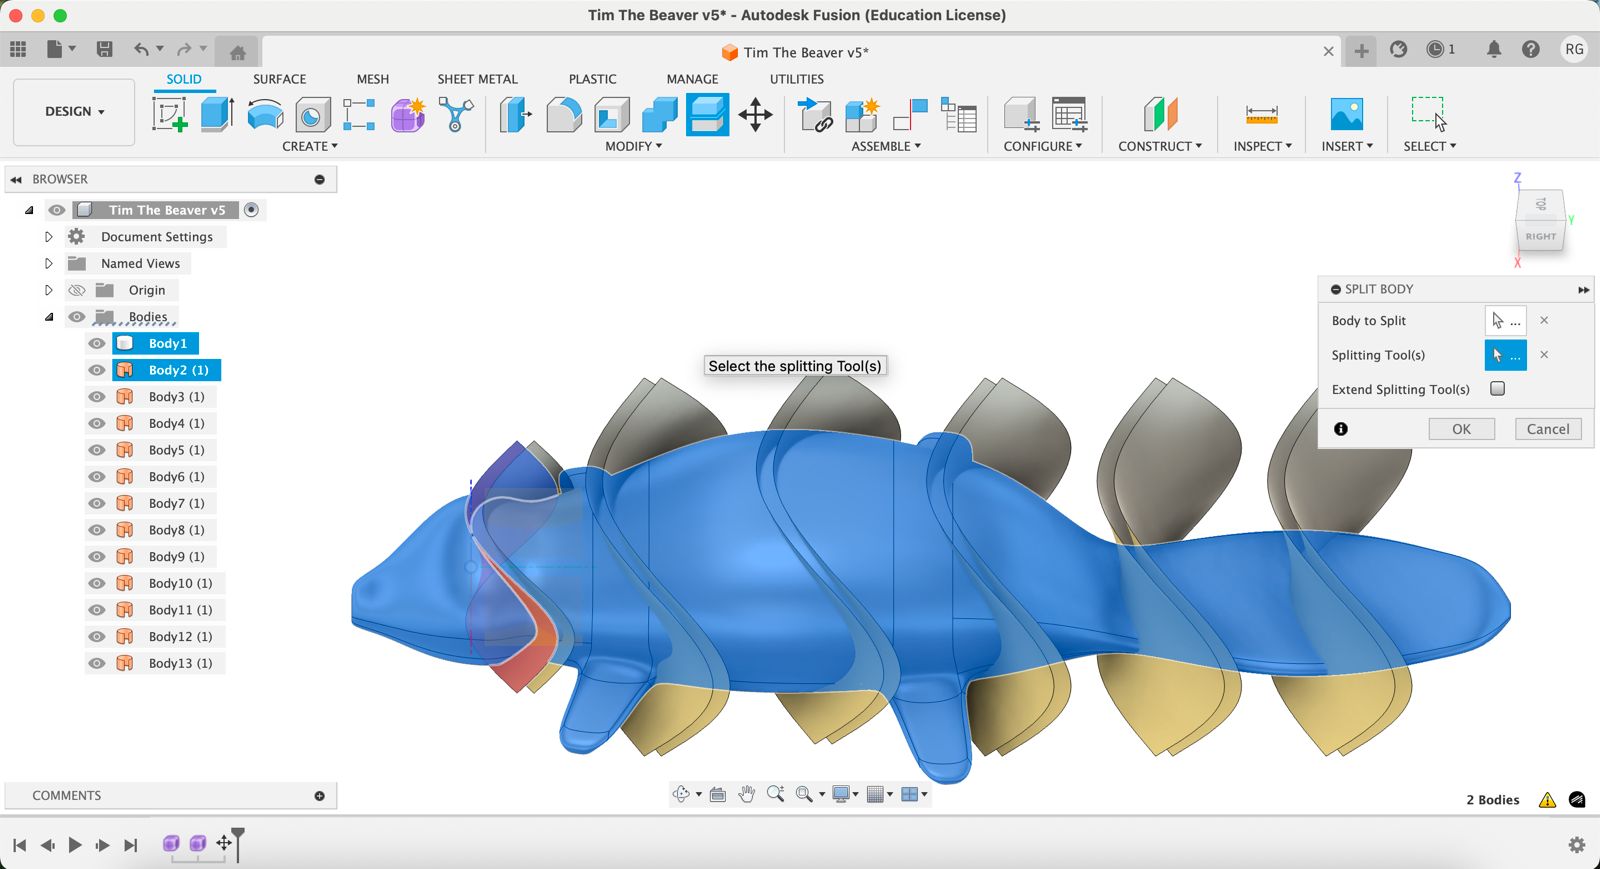Screen dimensions: 1600x869
Task: Open the DESIGN workspace dropdown
Action: (x=74, y=112)
